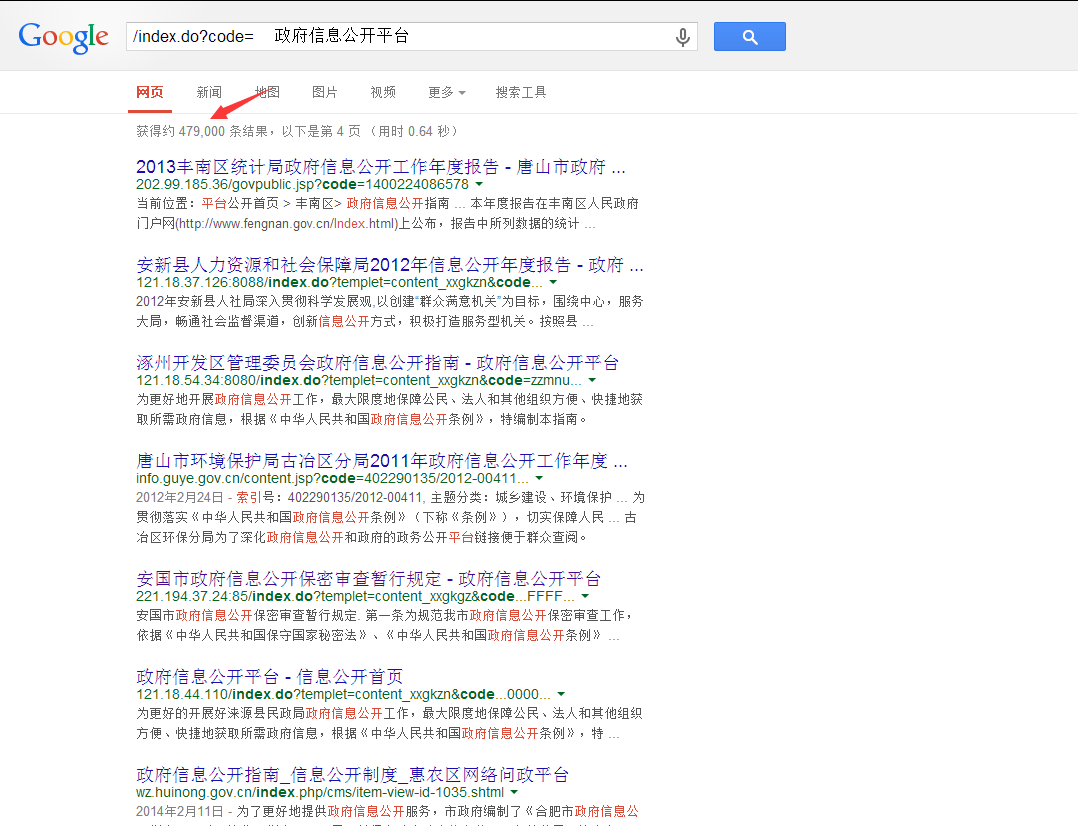Click the blue magnifier search button
This screenshot has width=1078, height=826.
click(x=749, y=36)
